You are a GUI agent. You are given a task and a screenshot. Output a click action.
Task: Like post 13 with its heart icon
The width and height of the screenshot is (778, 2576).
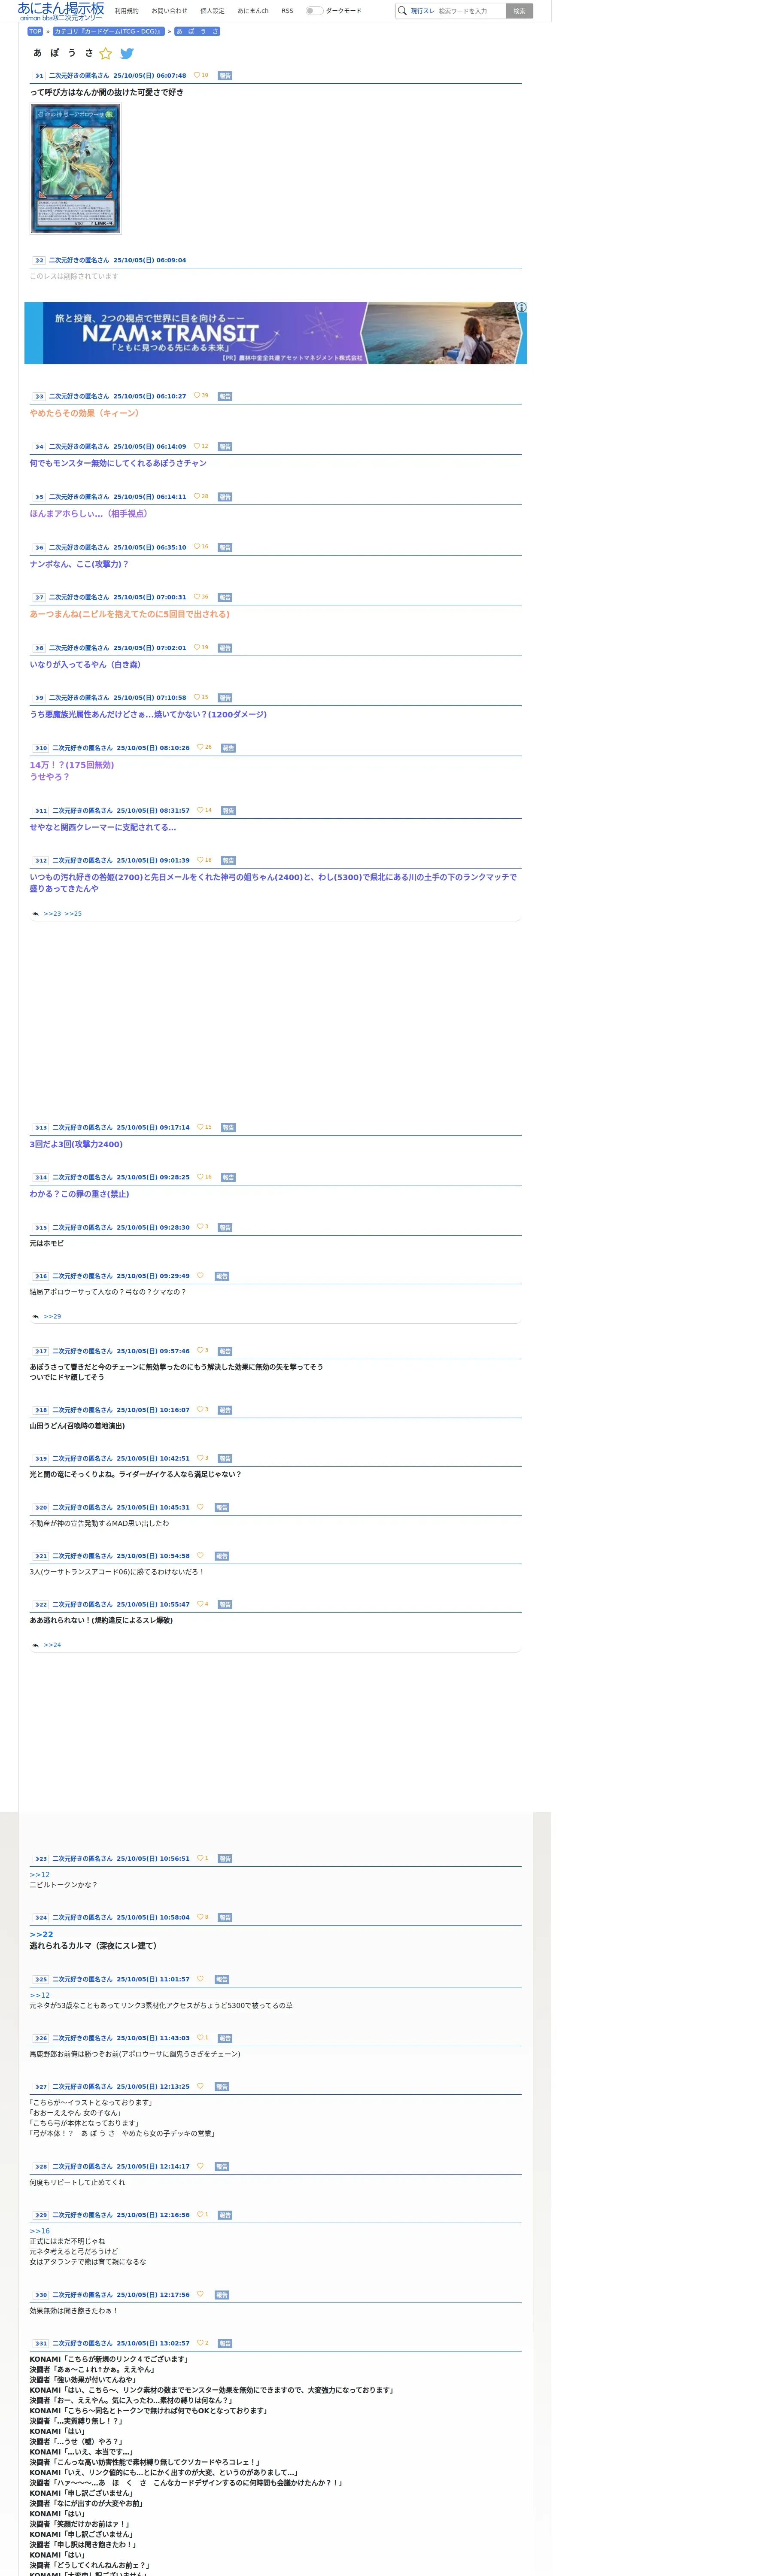click(200, 1127)
